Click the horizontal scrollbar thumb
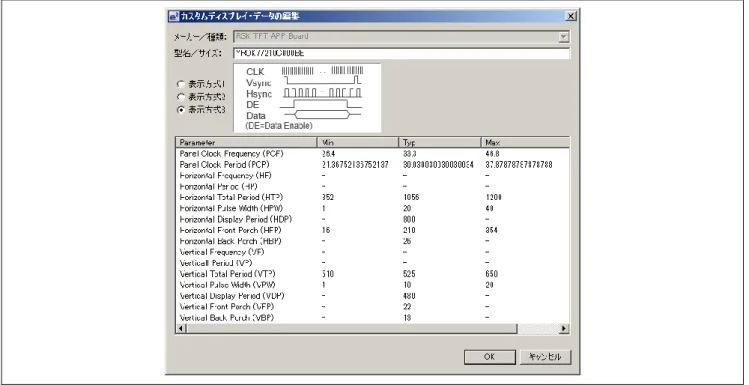The image size is (749, 385). tap(352, 329)
